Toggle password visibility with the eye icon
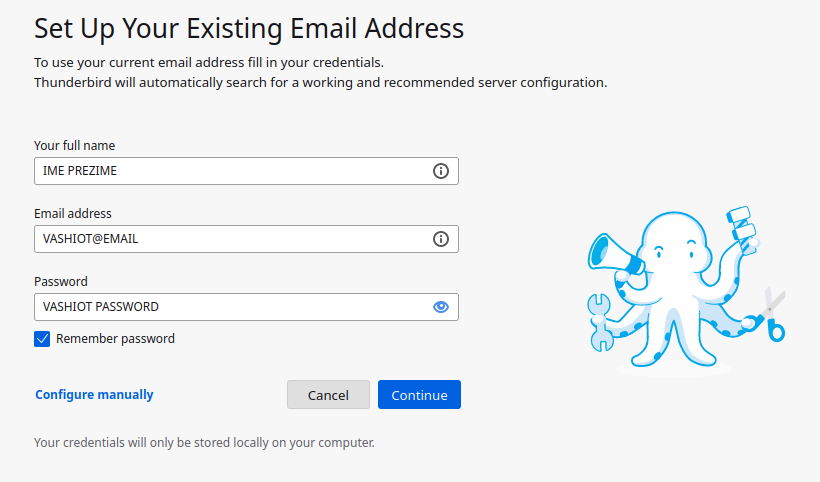This screenshot has height=482, width=820. point(441,307)
